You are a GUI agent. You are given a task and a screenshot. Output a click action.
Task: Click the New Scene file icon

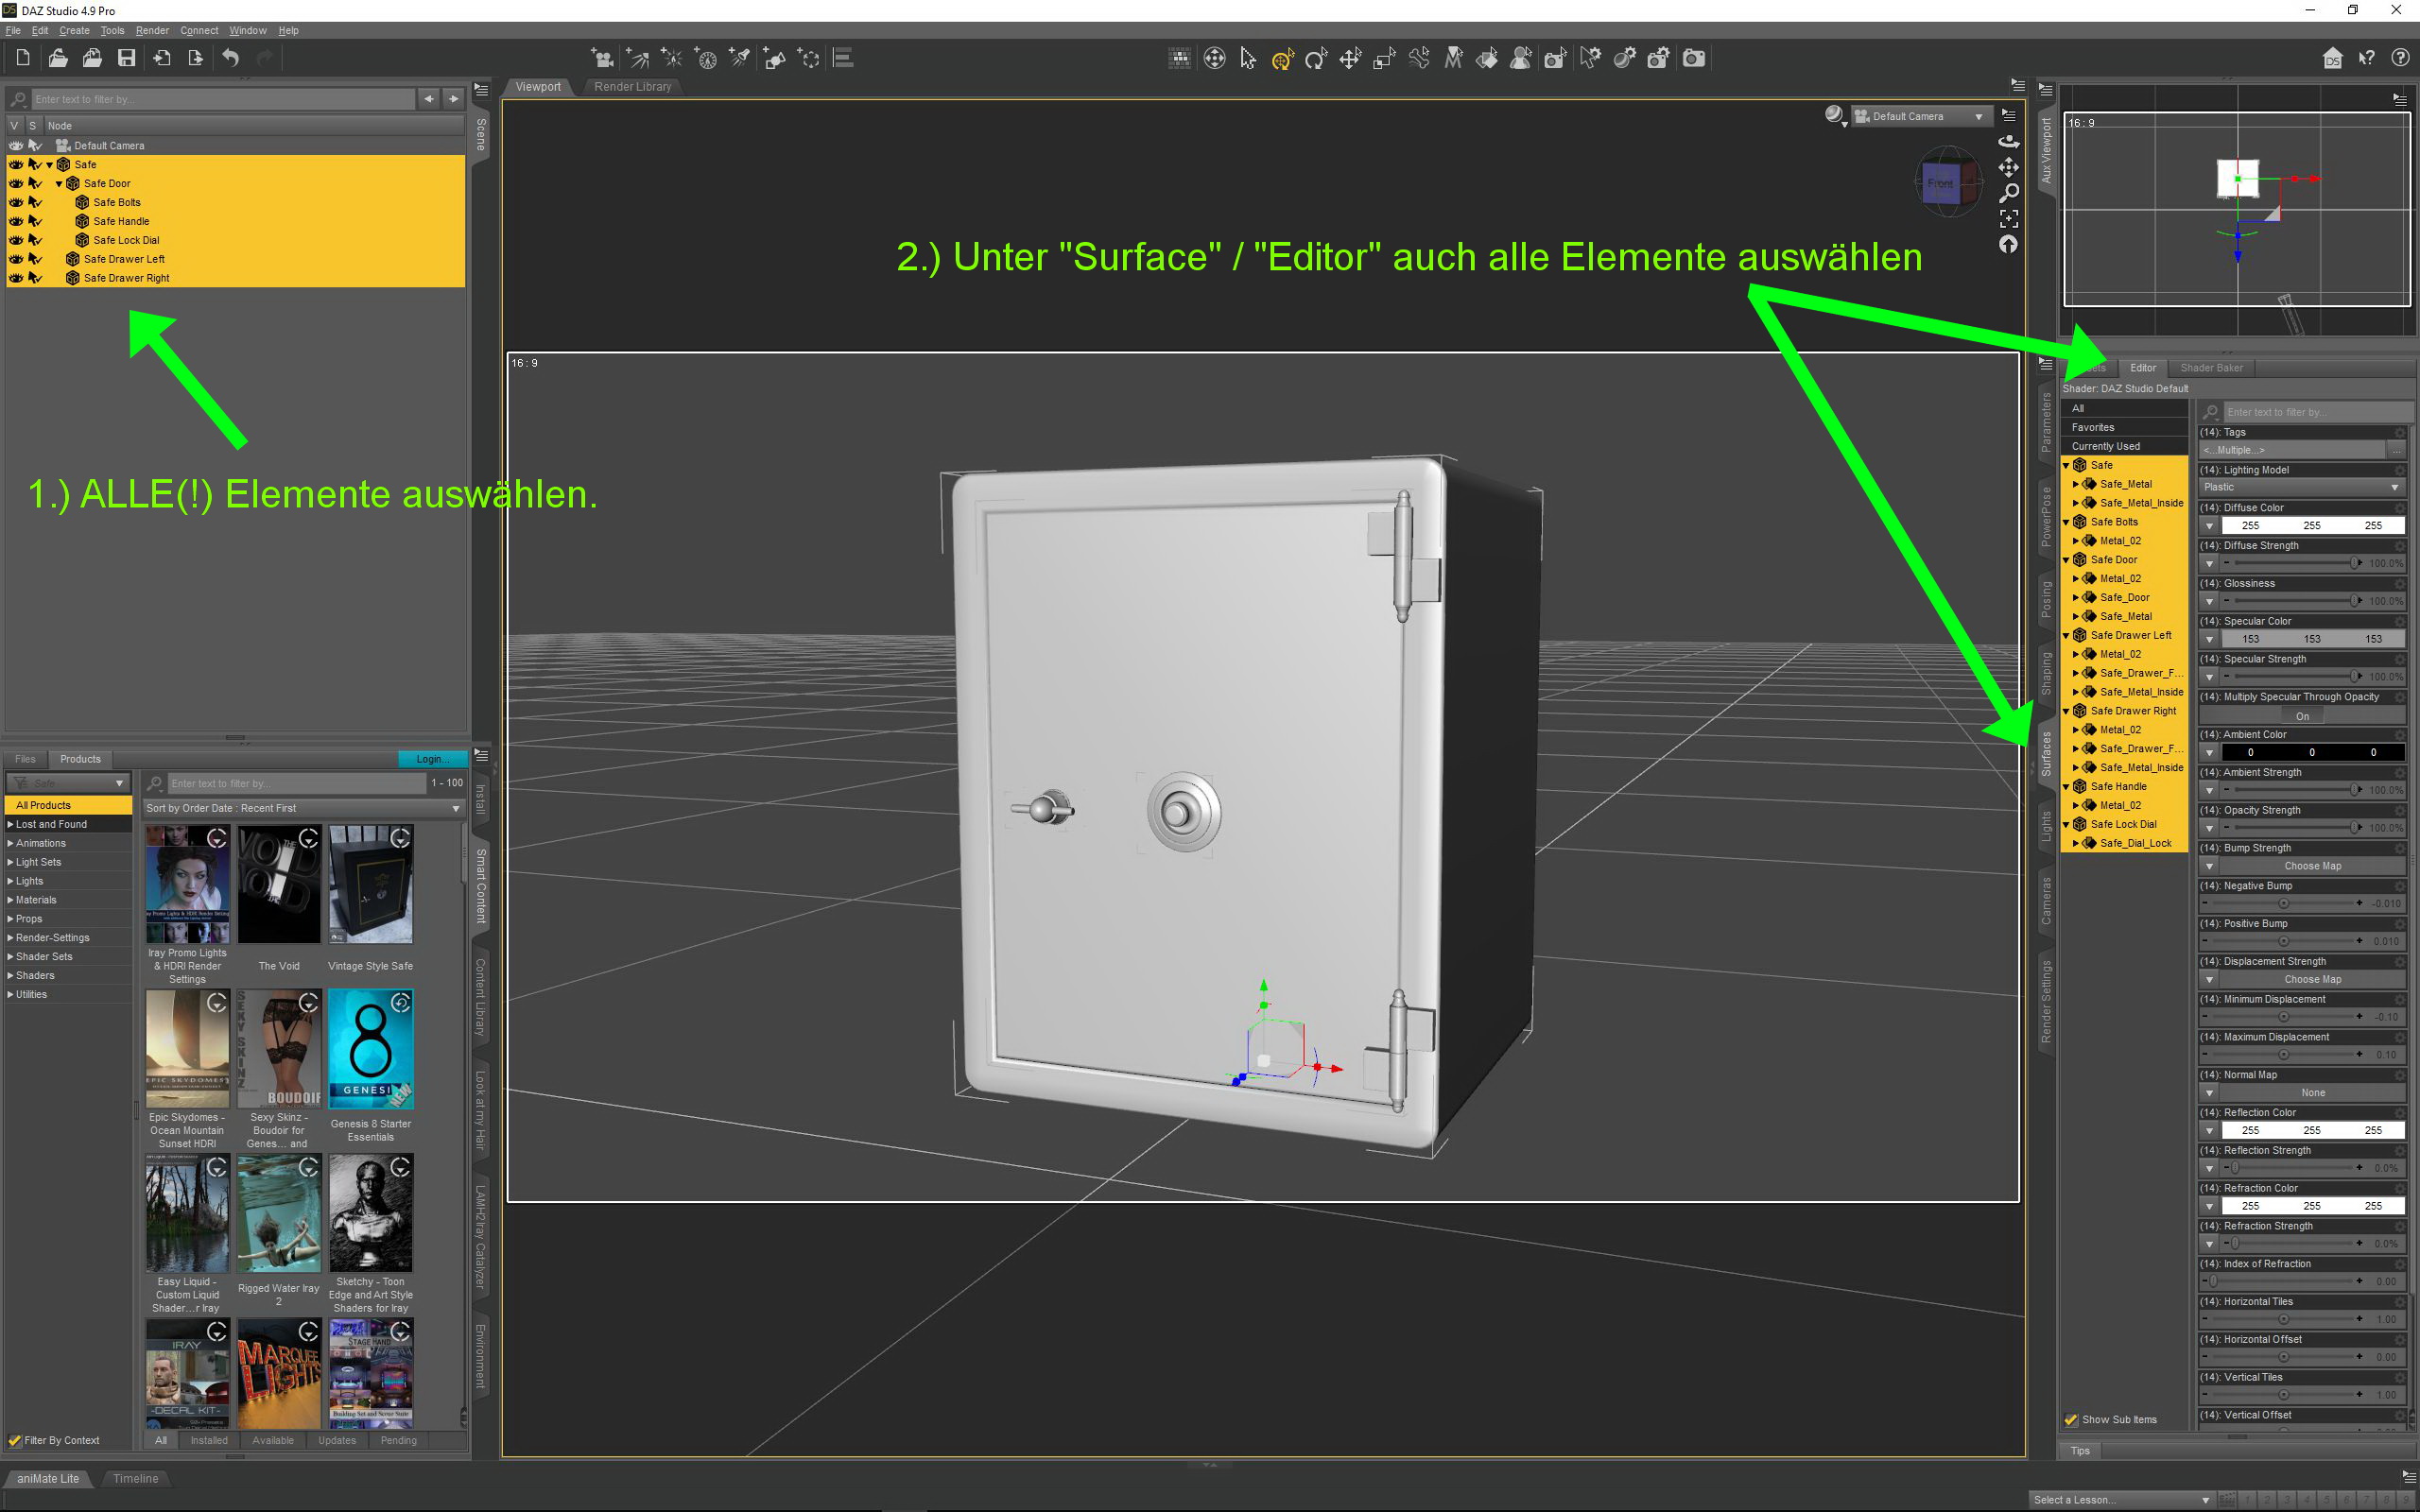click(23, 58)
